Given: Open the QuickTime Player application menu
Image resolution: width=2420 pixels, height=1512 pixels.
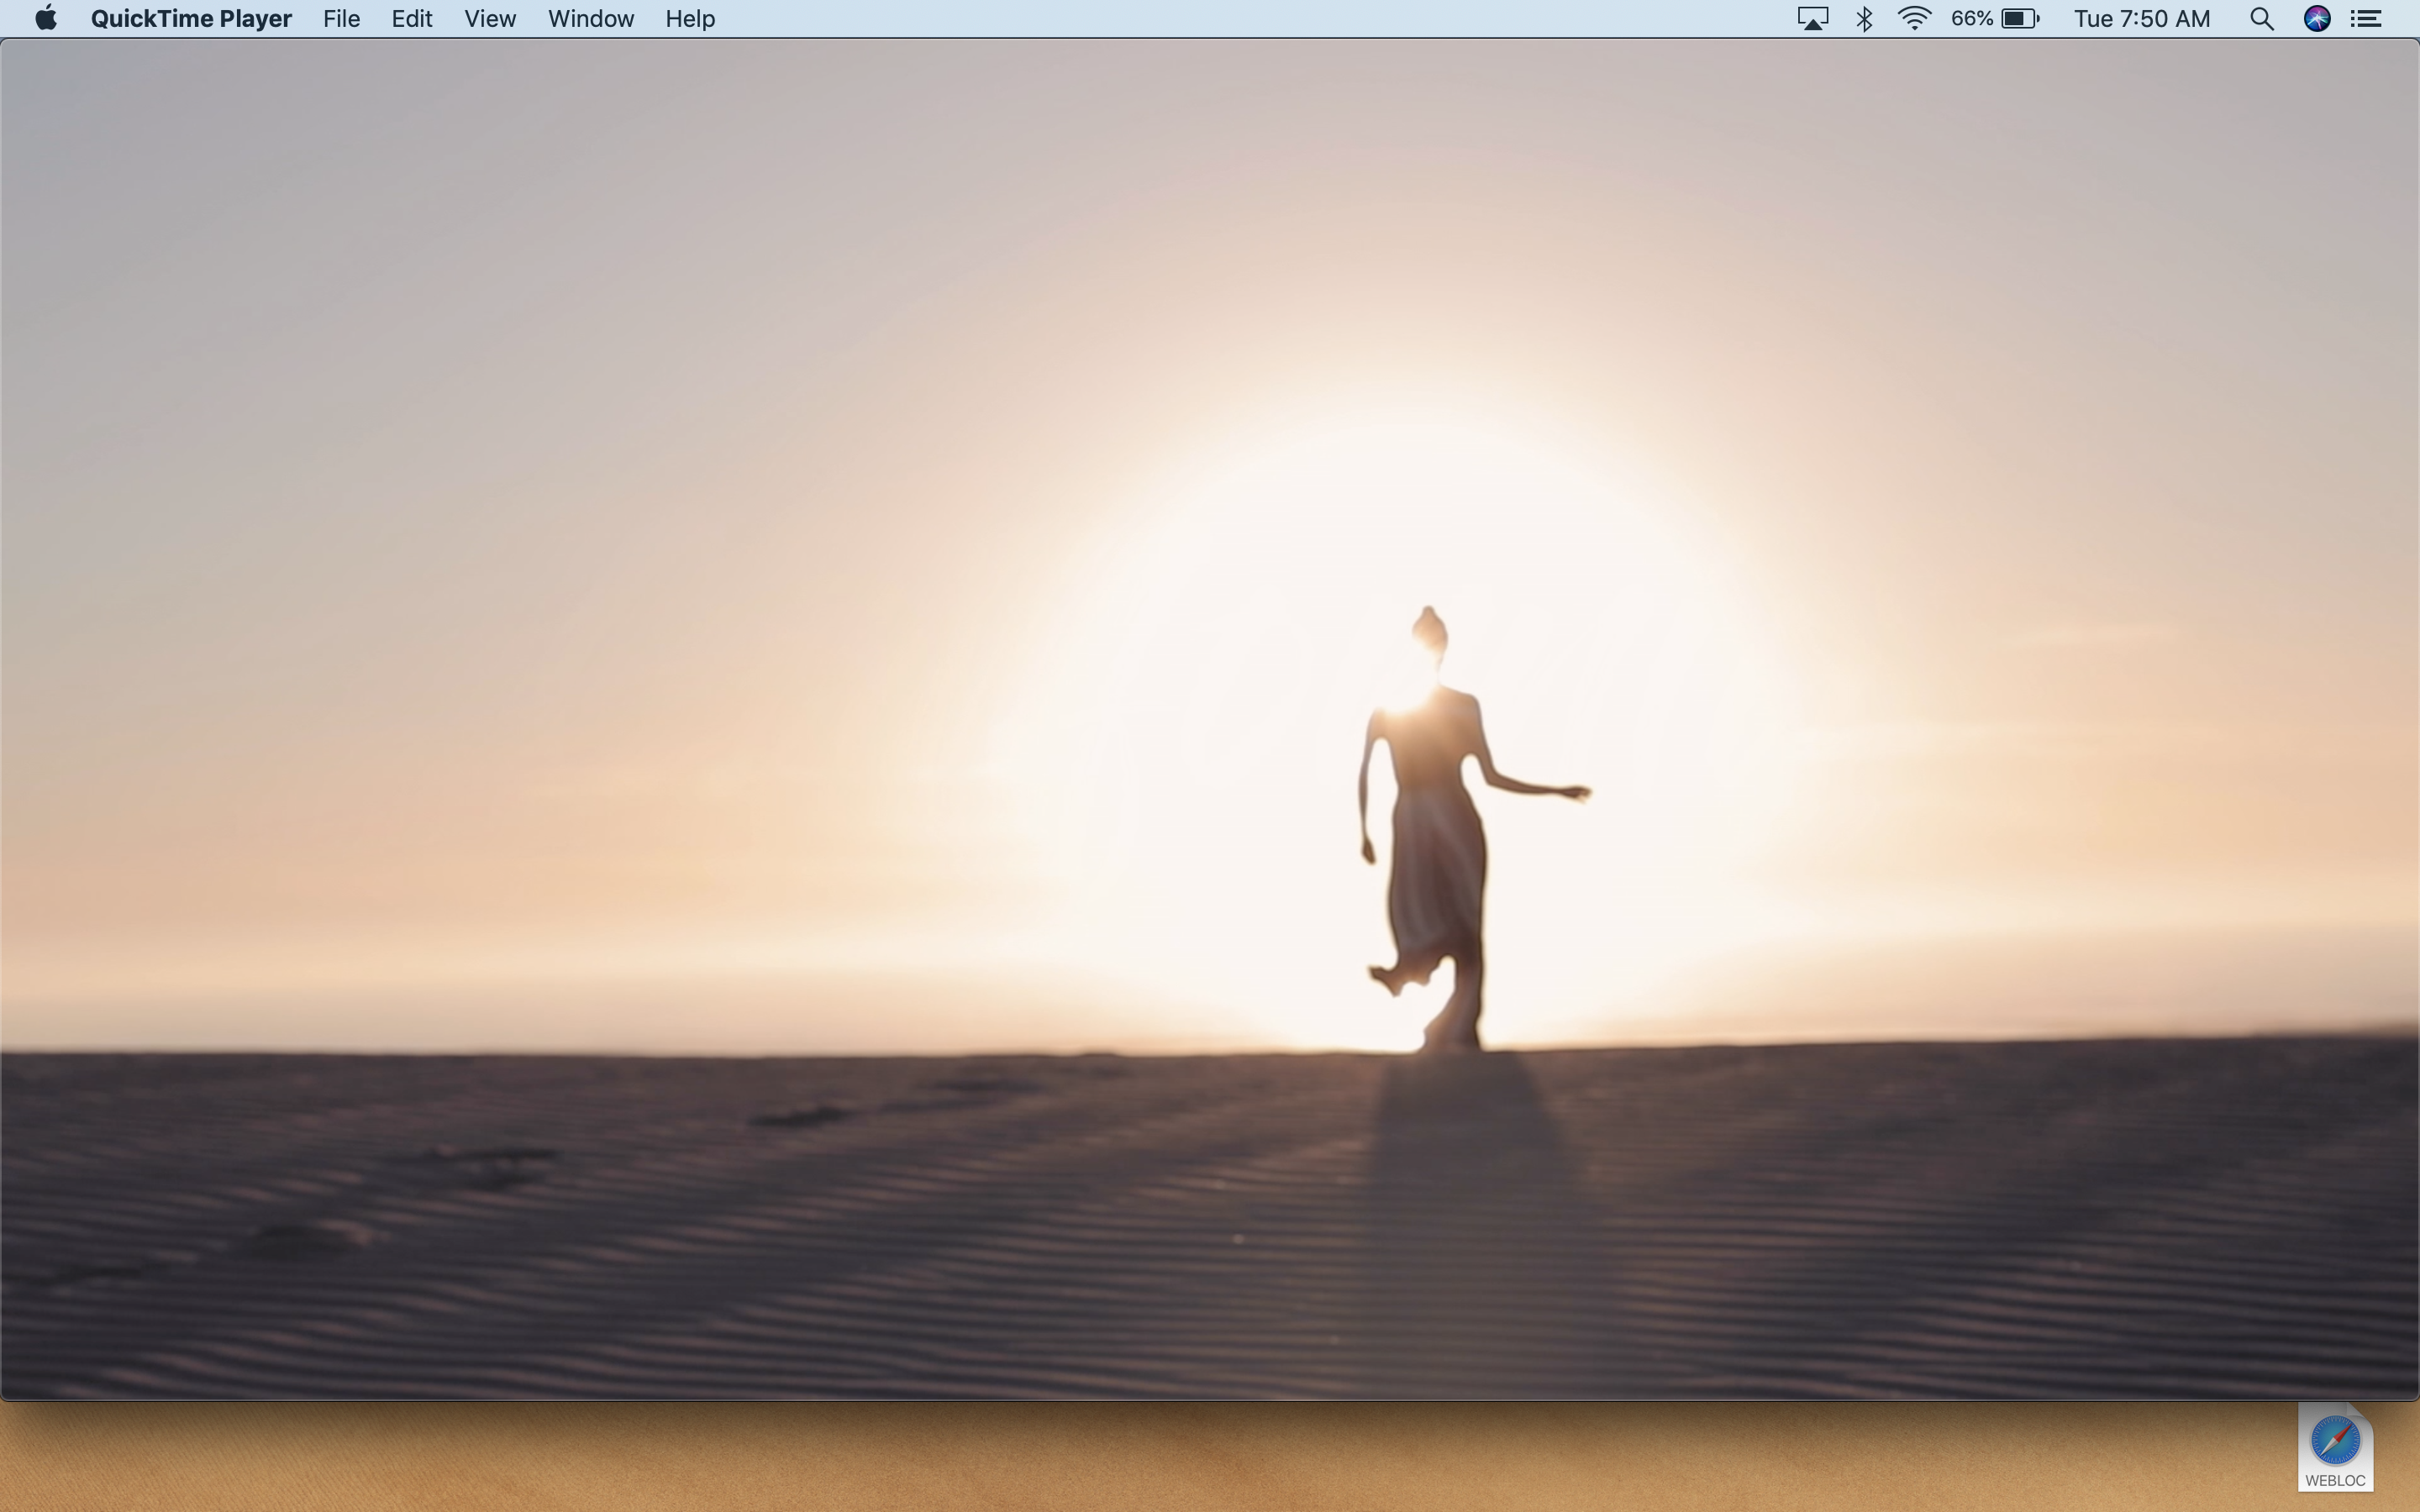Looking at the screenshot, I should [191, 19].
